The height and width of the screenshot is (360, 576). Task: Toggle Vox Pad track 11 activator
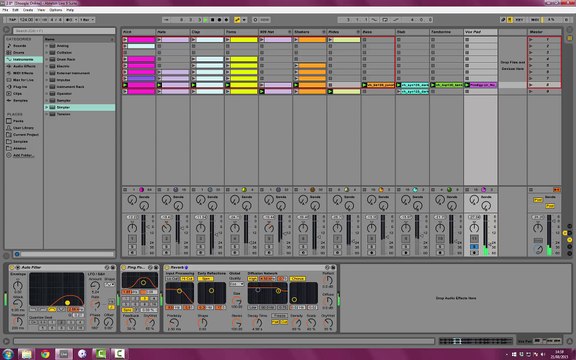pos(474,239)
